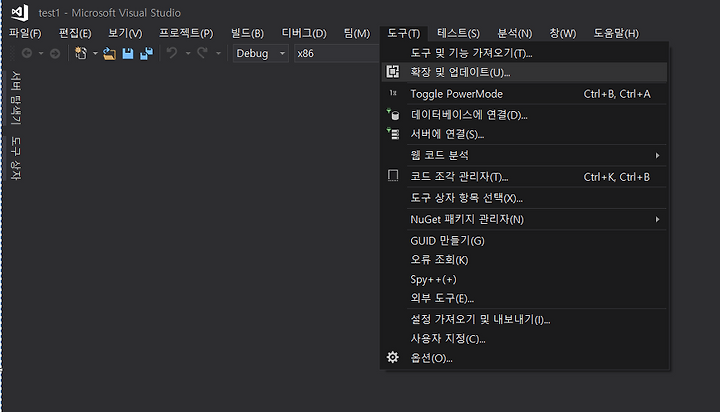Click the database connection icon

click(x=393, y=114)
